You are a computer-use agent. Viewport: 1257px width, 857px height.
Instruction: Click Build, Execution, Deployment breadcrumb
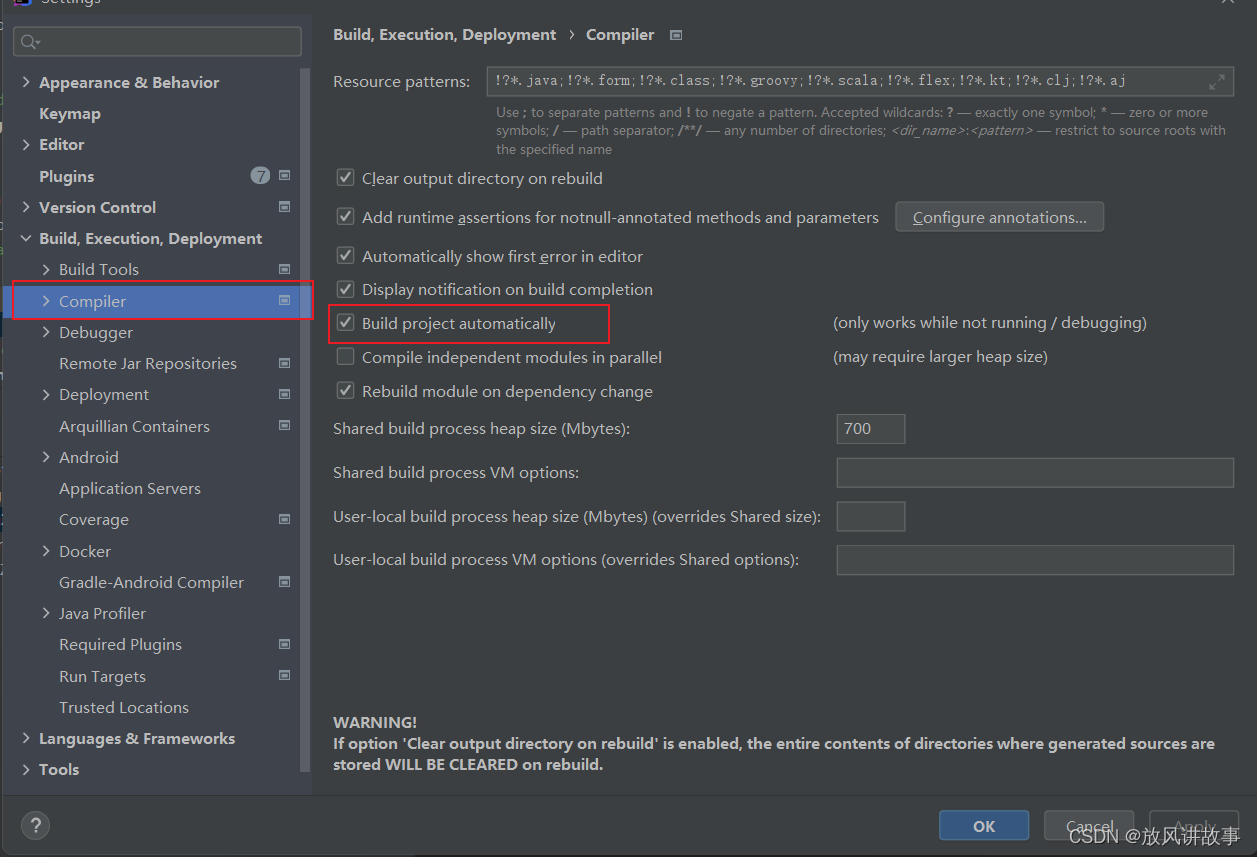tap(444, 34)
